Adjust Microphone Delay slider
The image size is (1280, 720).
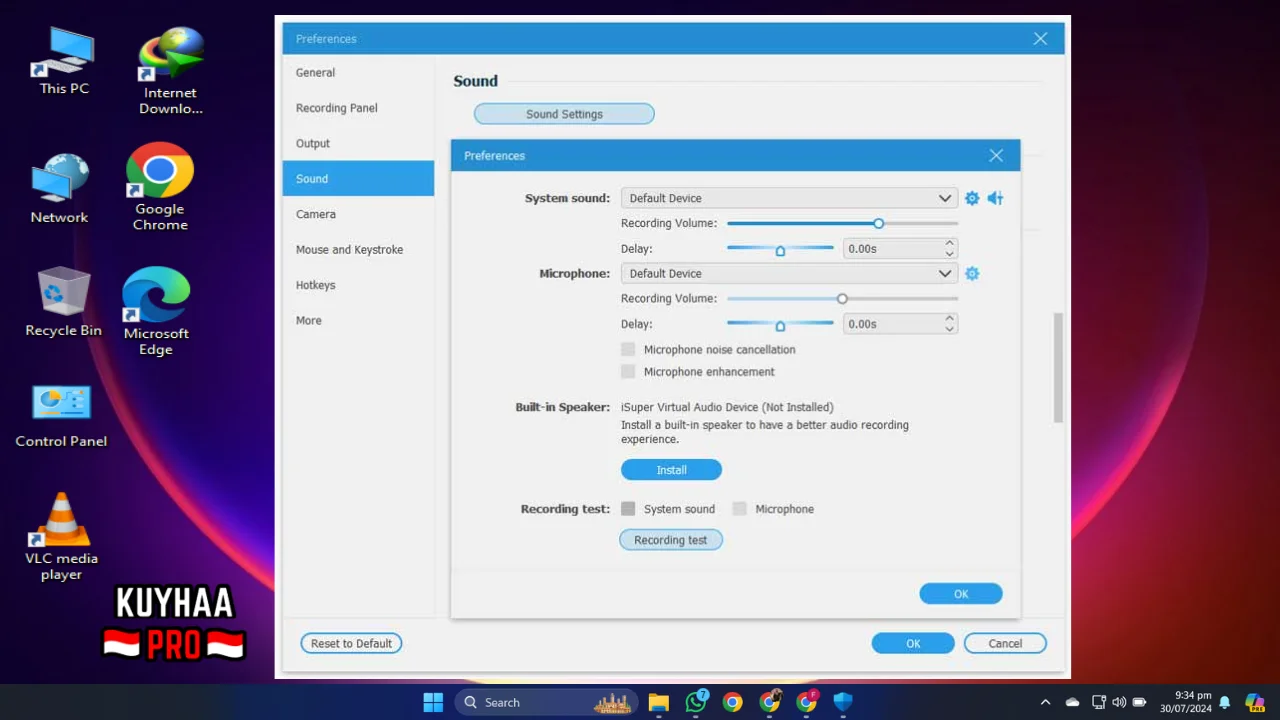tap(780, 324)
